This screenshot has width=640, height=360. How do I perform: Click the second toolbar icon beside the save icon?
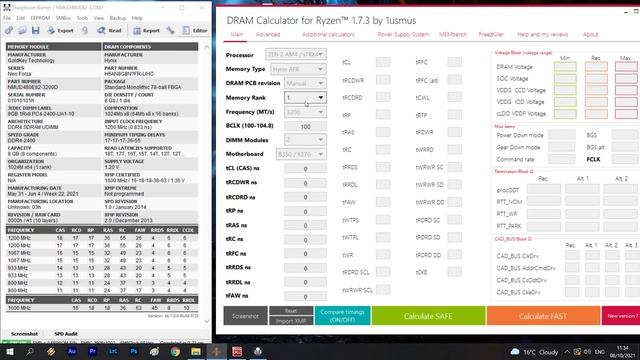22,31
